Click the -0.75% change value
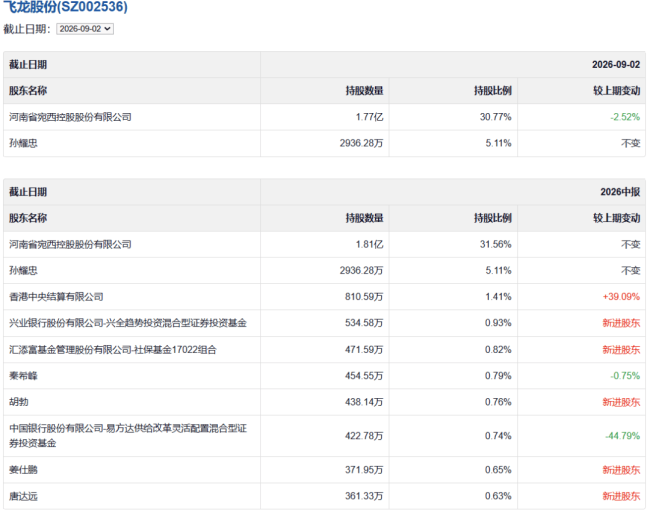Screen dimensions: 650x513 click(625, 376)
